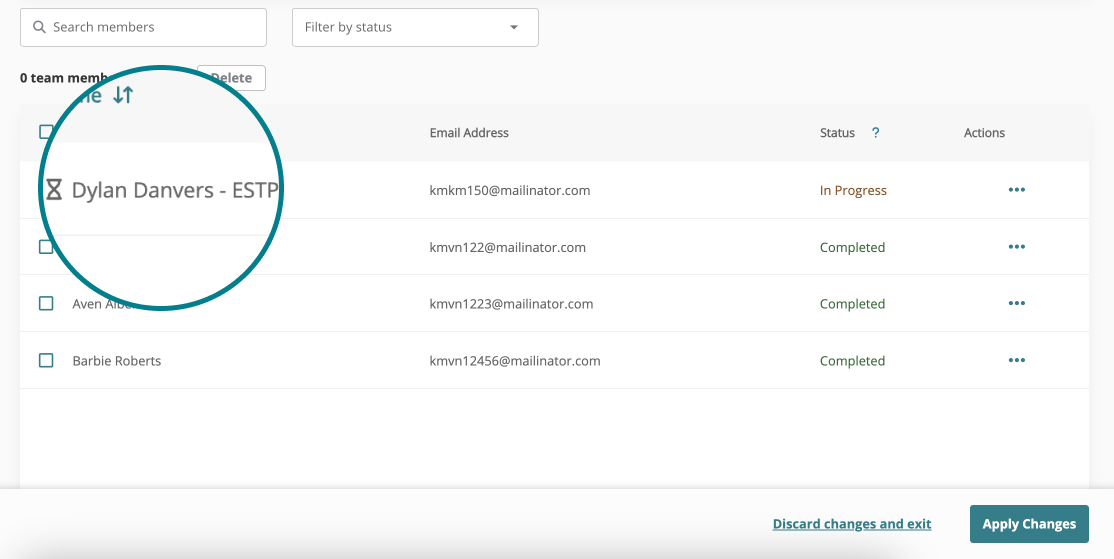1114x559 pixels.
Task: Click the Email Address column header
Action: pyautogui.click(x=469, y=133)
